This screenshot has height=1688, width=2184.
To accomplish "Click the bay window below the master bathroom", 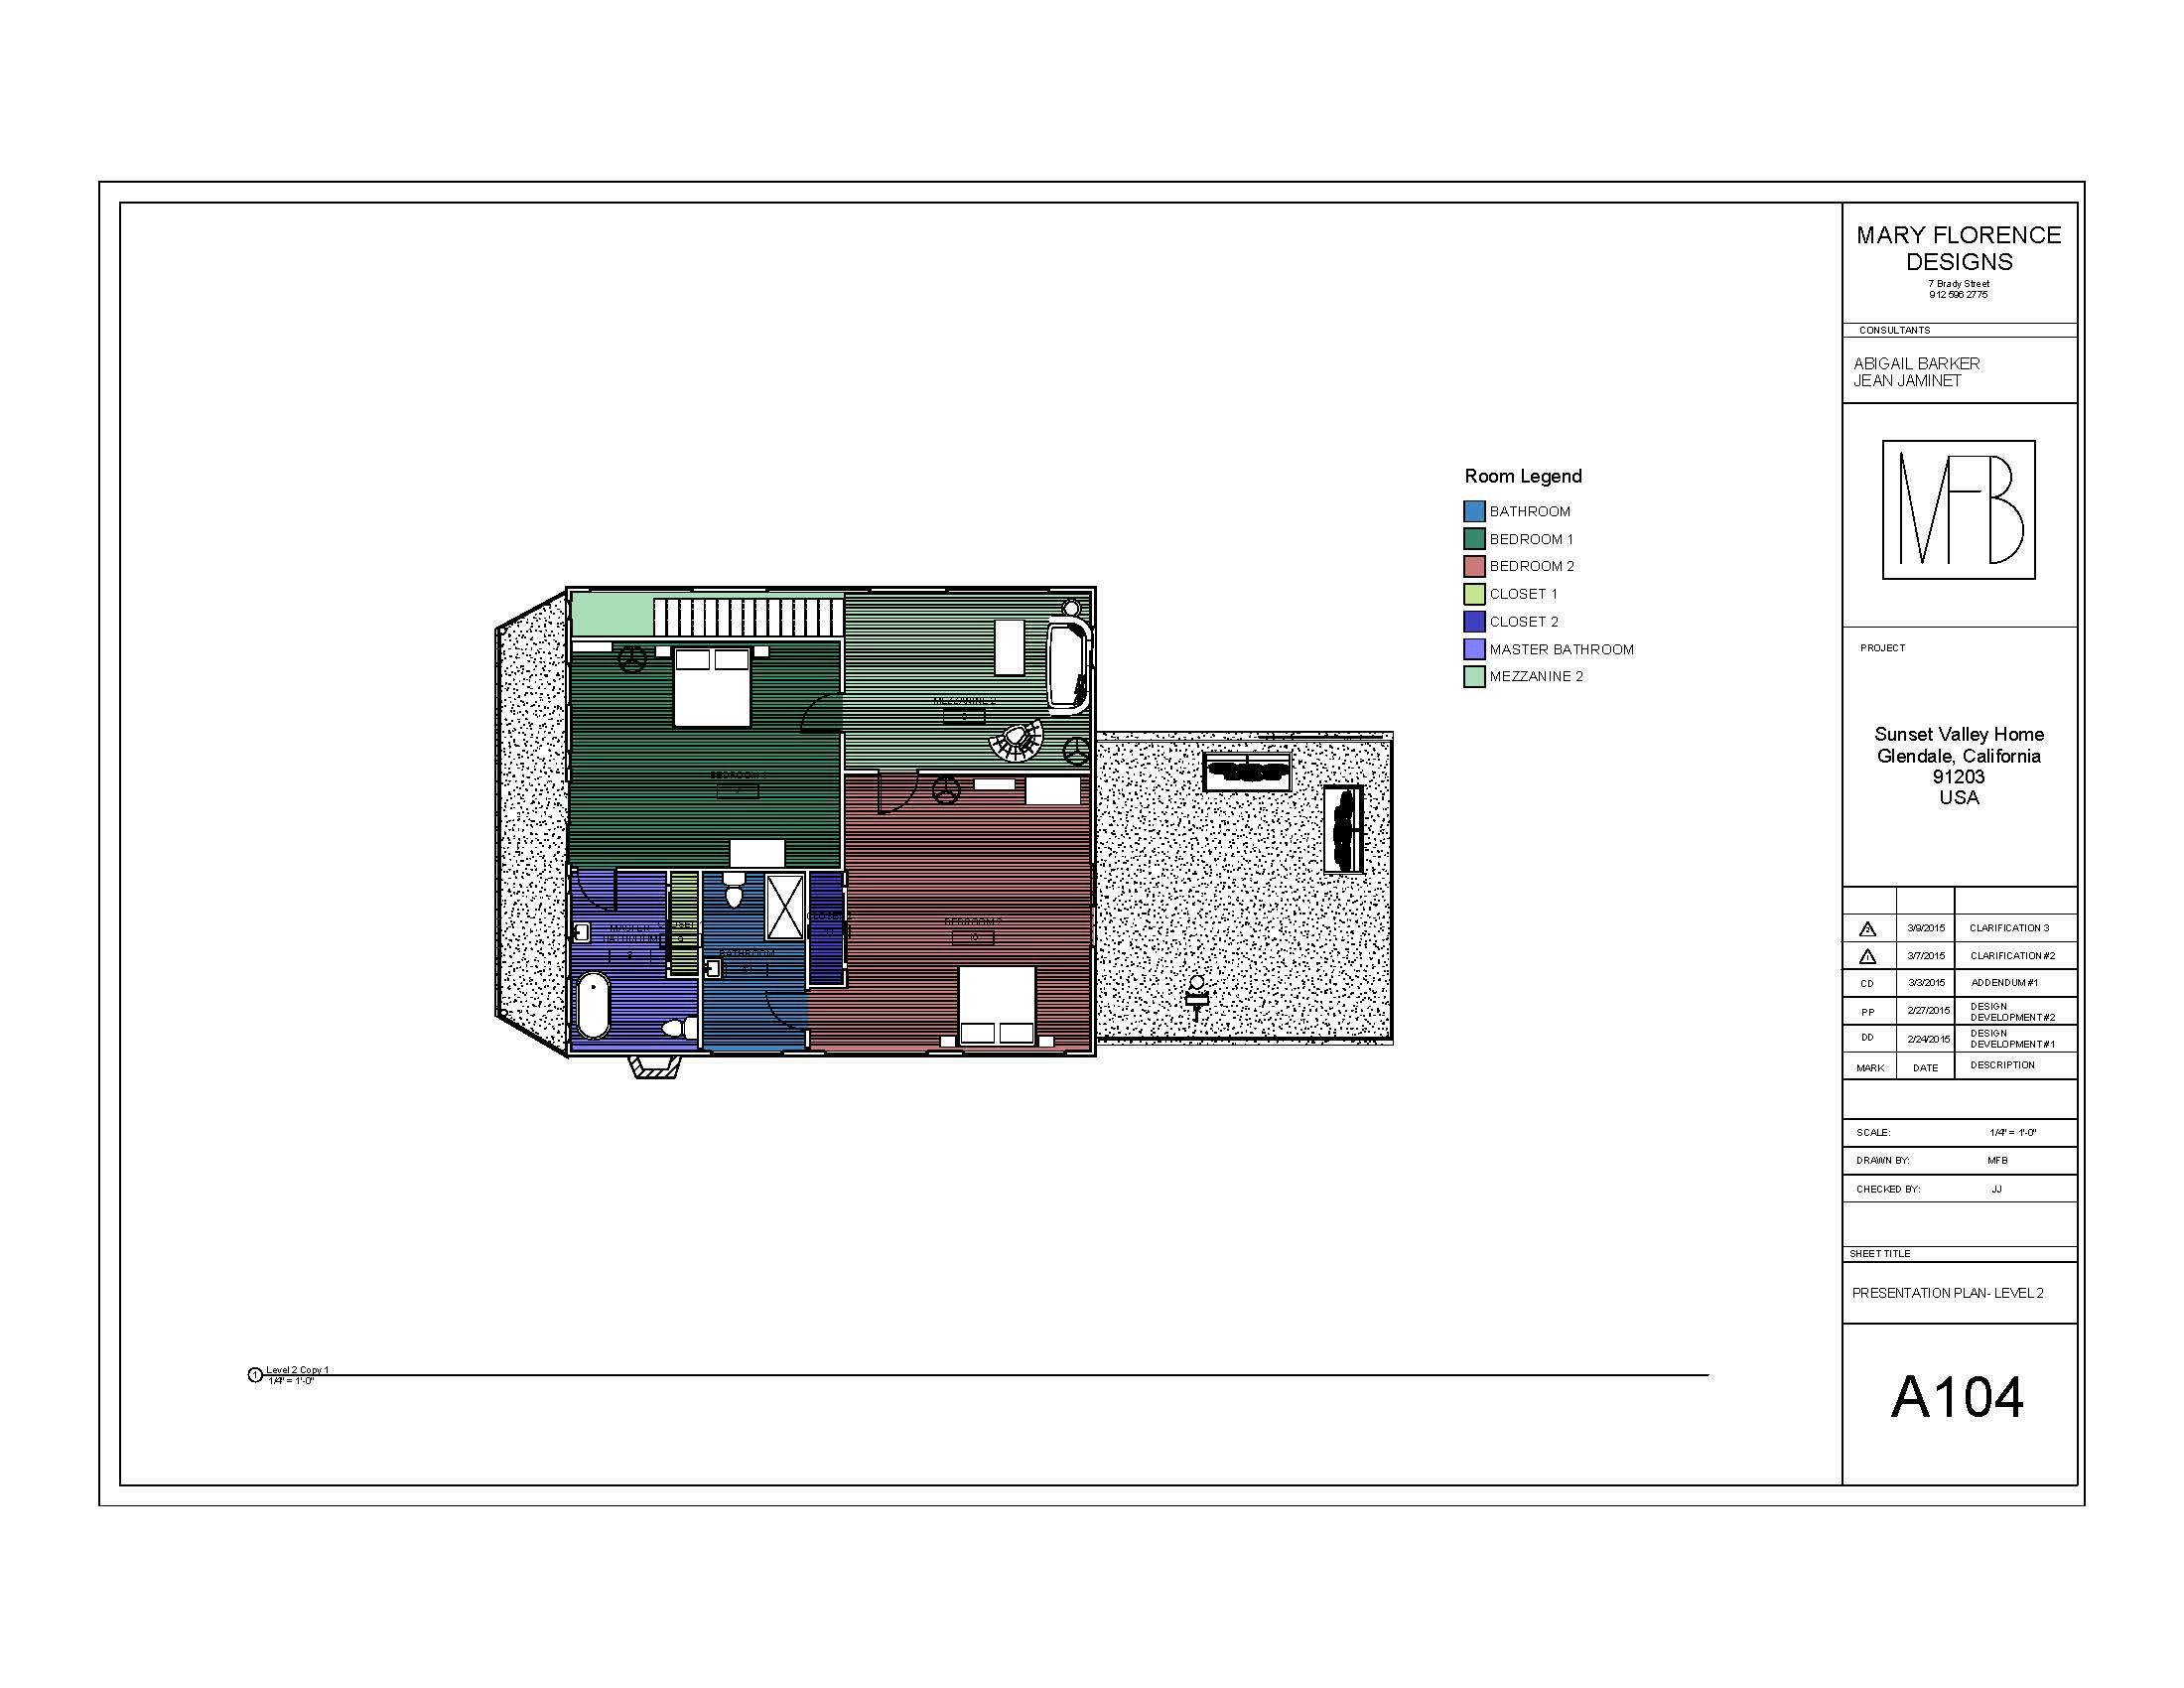I will pos(656,1067).
